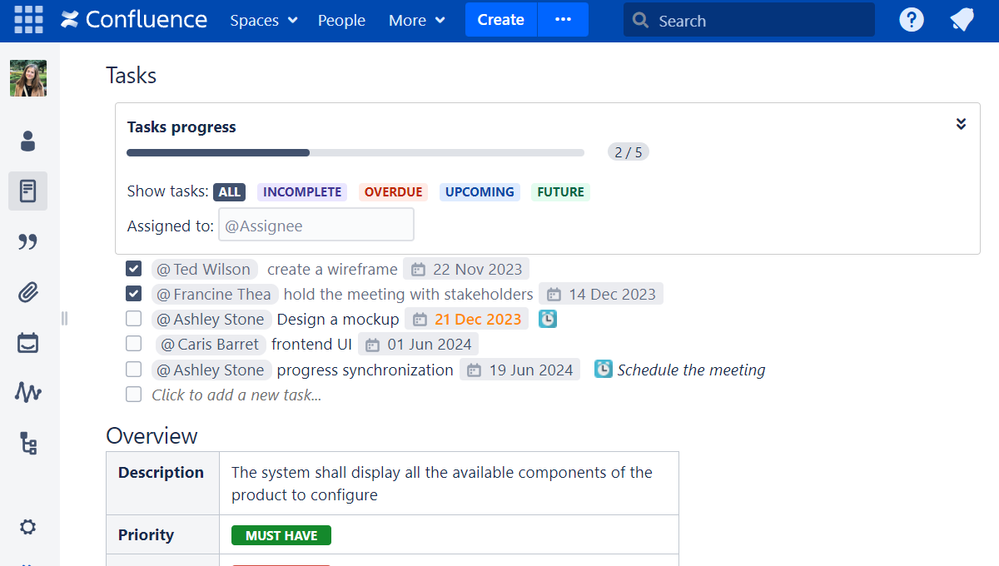Click the Overview heading
The width and height of the screenshot is (999, 566).
152,436
